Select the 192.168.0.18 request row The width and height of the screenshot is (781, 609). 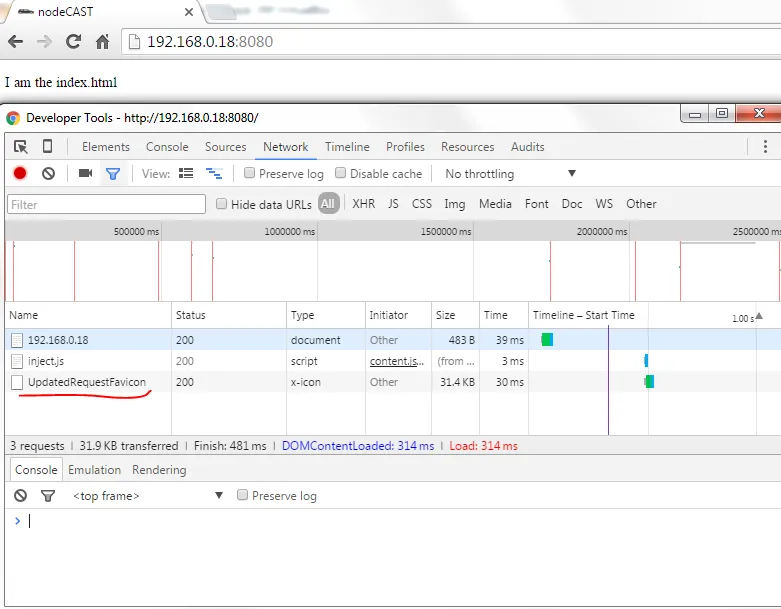pyautogui.click(x=393, y=340)
